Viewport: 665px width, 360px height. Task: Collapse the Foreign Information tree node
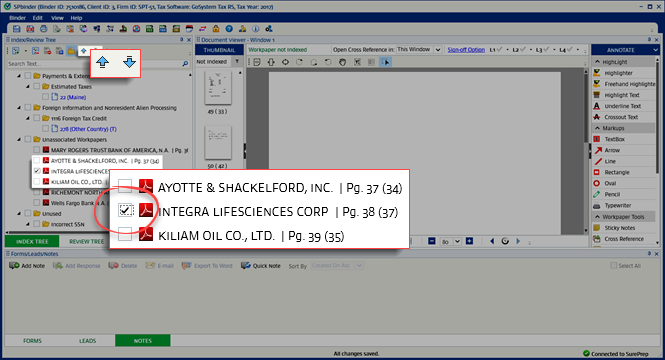tap(19, 108)
